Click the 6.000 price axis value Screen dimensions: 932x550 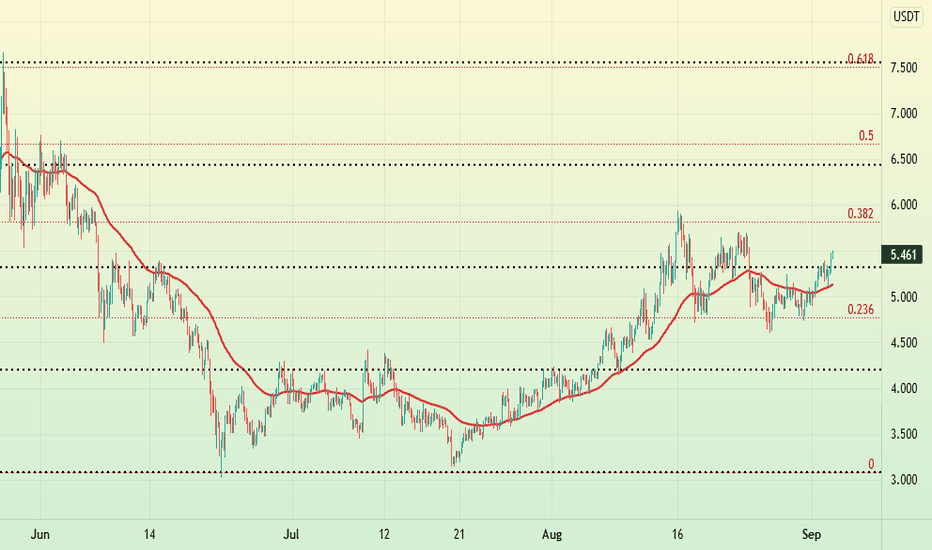(904, 205)
